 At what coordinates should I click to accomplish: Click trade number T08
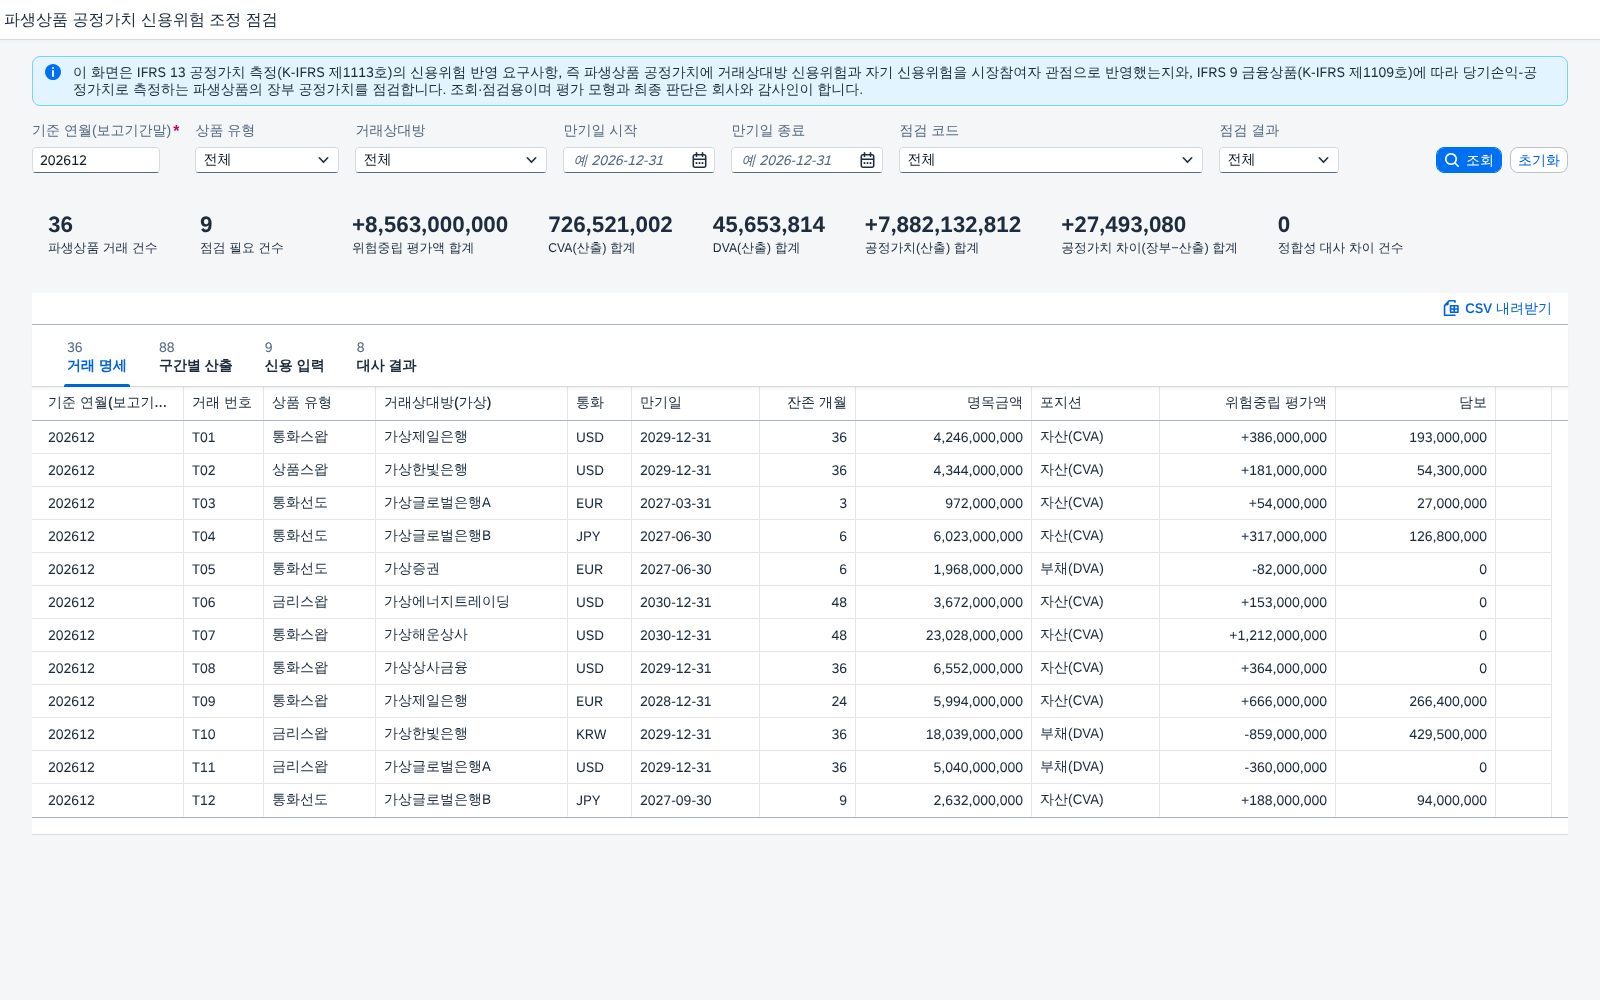[x=204, y=668]
